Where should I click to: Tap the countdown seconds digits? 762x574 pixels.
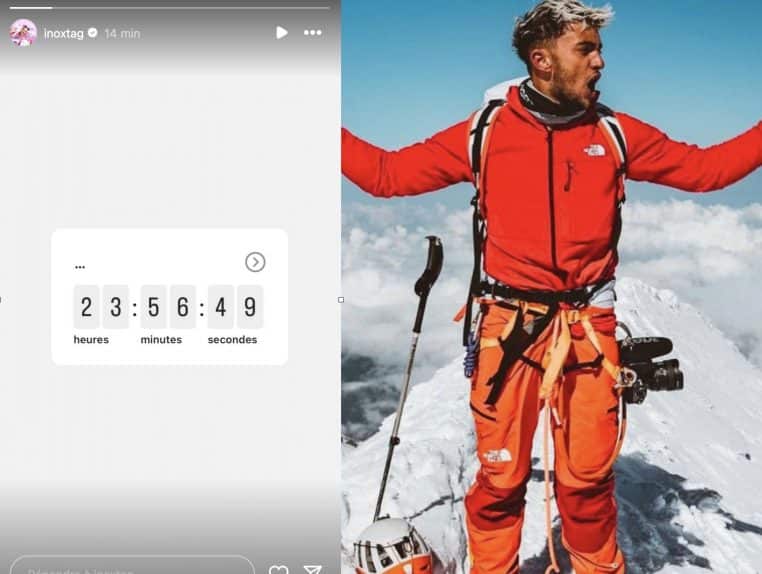(235, 307)
